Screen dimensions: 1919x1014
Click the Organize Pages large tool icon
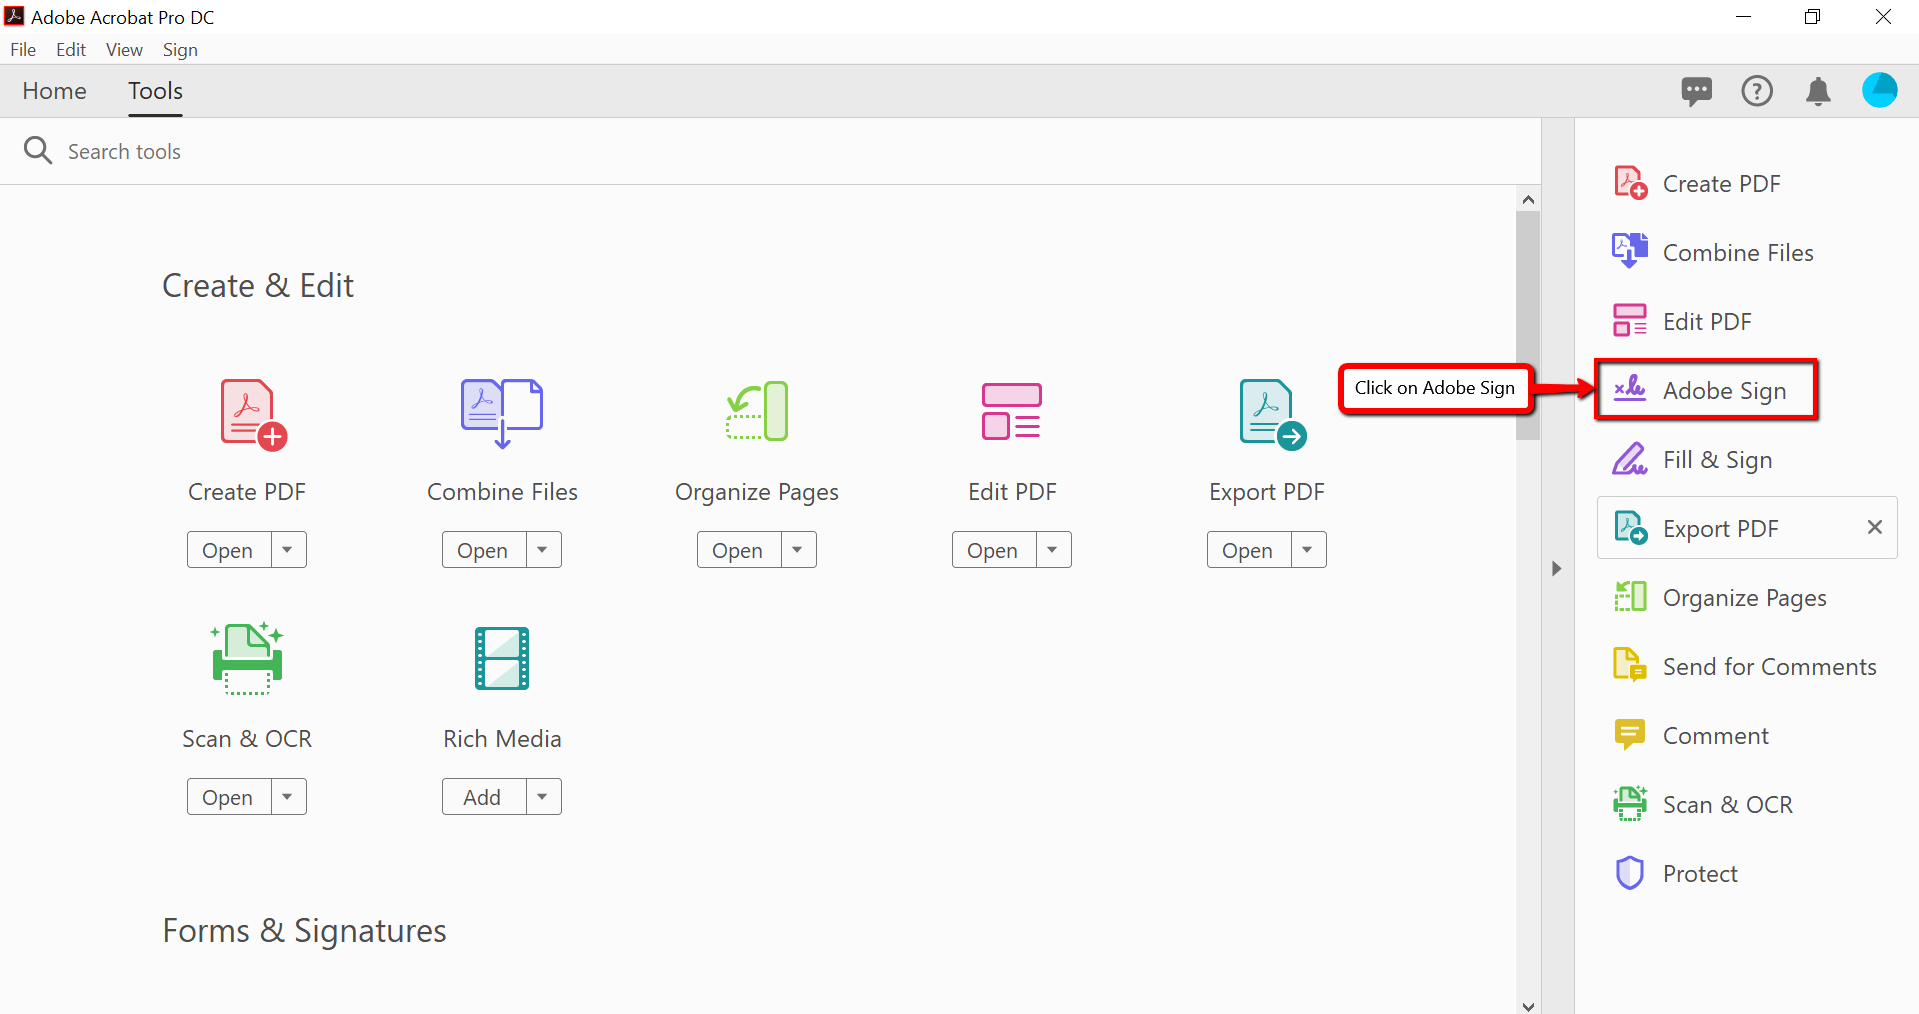757,411
